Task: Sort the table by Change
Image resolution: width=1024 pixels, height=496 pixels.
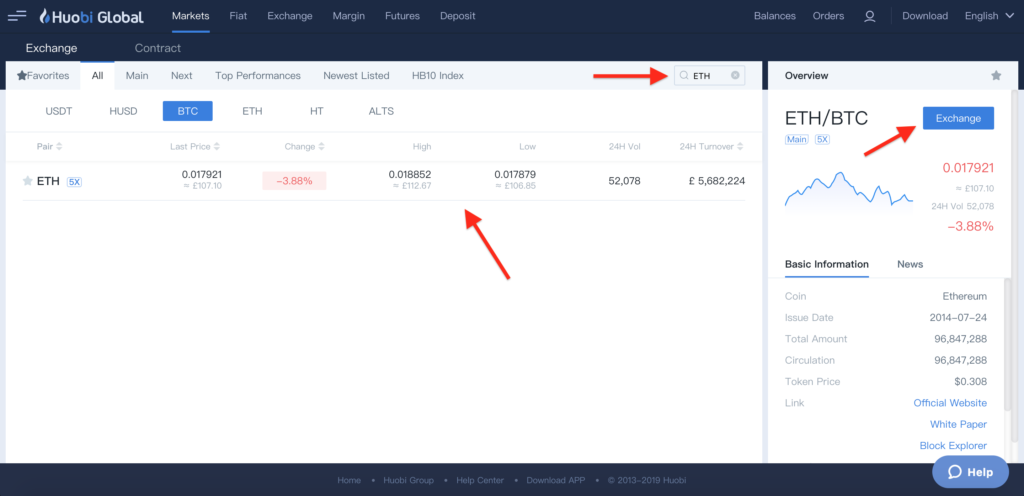Action: [x=304, y=147]
